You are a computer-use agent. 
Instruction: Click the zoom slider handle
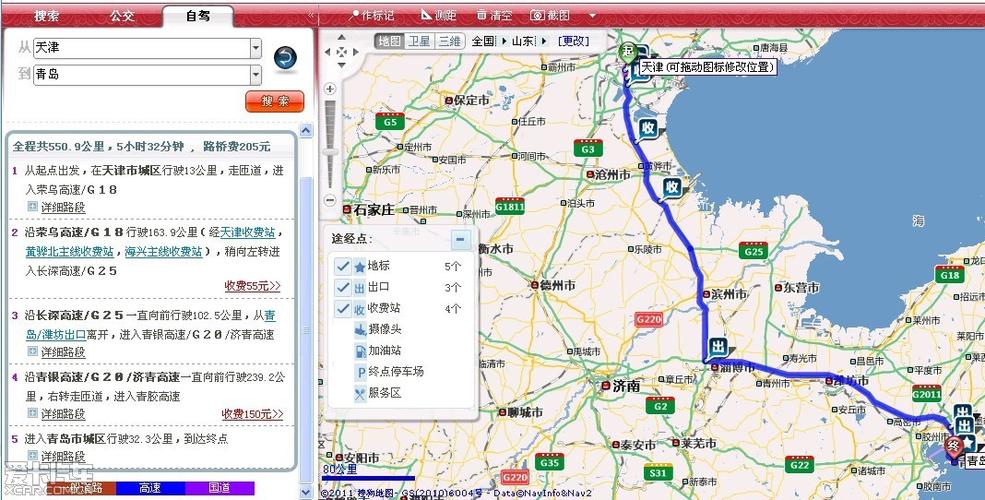click(330, 152)
